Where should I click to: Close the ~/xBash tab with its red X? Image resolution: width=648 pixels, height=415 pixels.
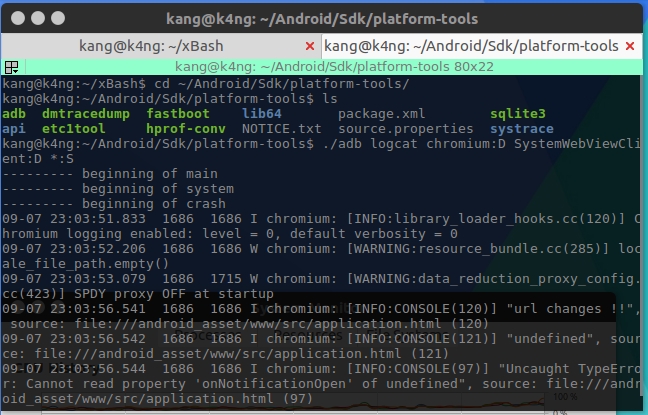click(x=310, y=46)
